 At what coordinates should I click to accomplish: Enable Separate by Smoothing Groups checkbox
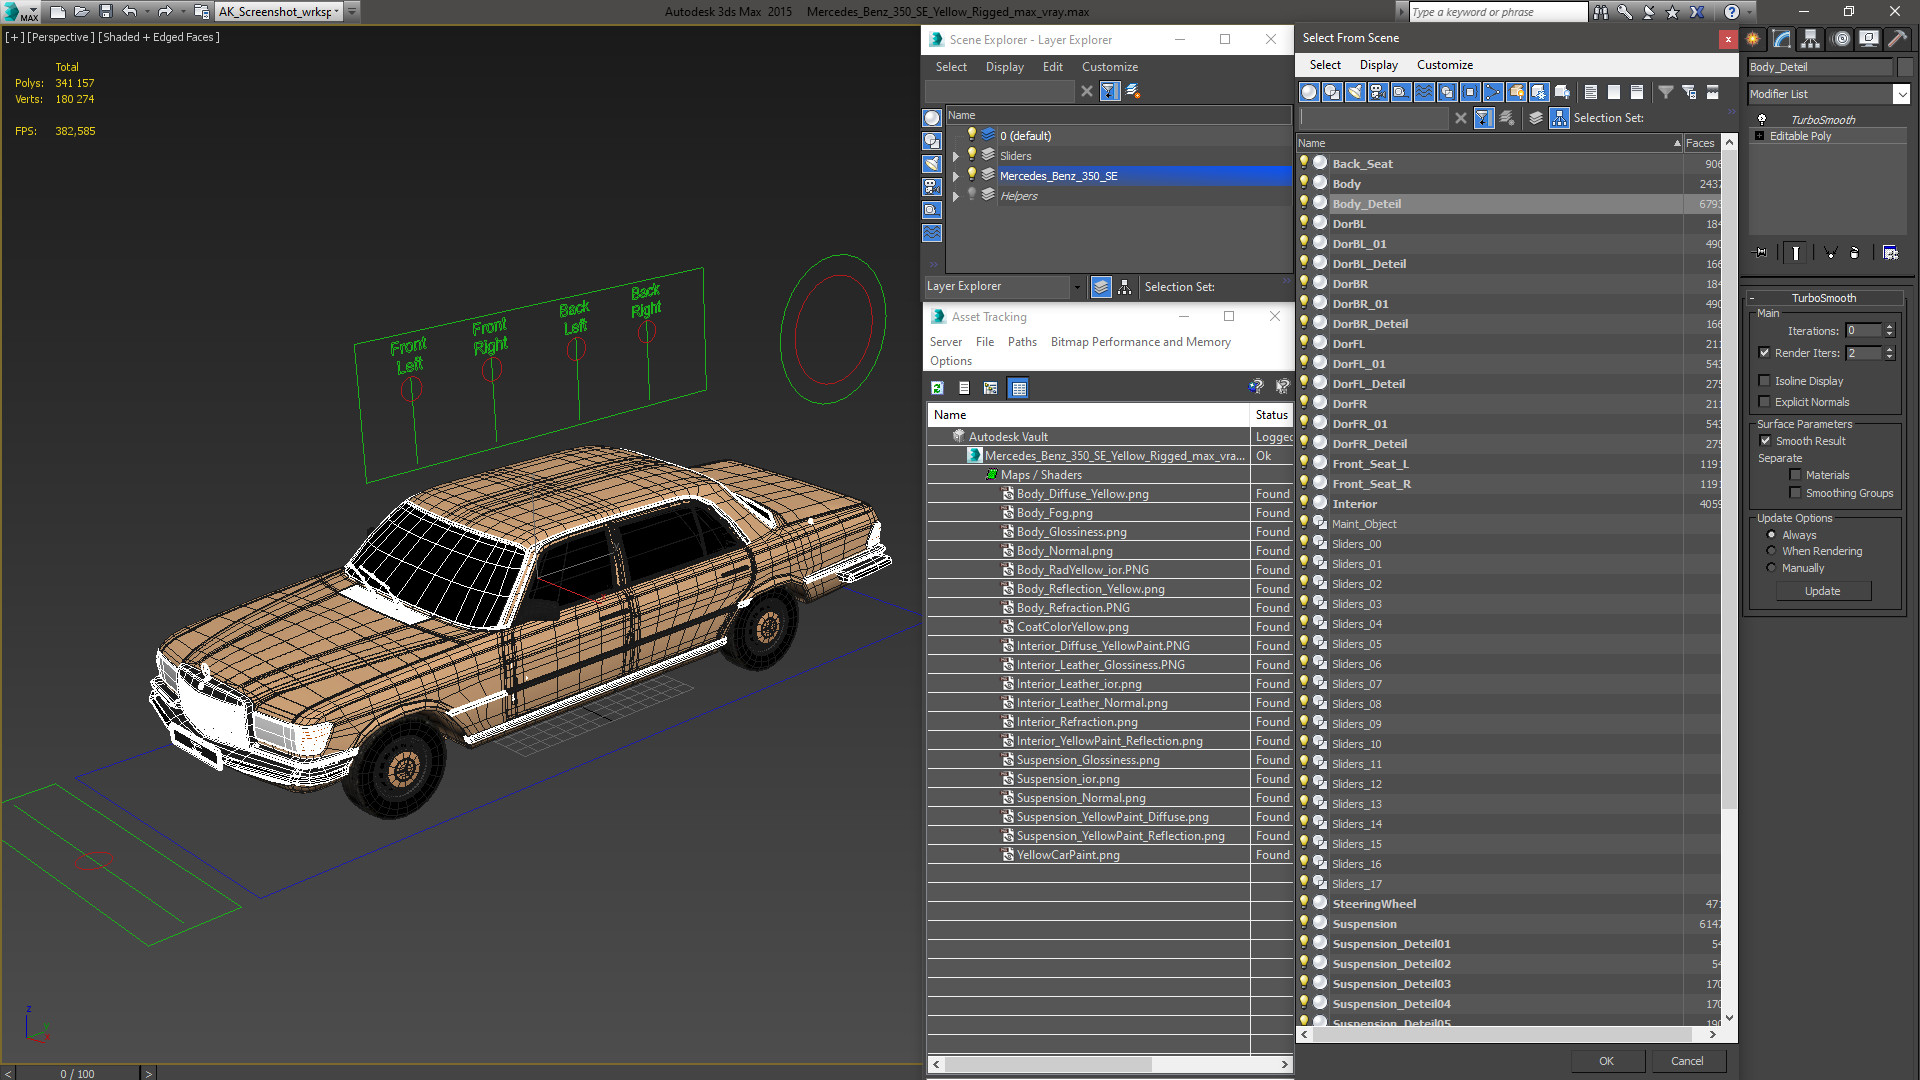(1795, 493)
